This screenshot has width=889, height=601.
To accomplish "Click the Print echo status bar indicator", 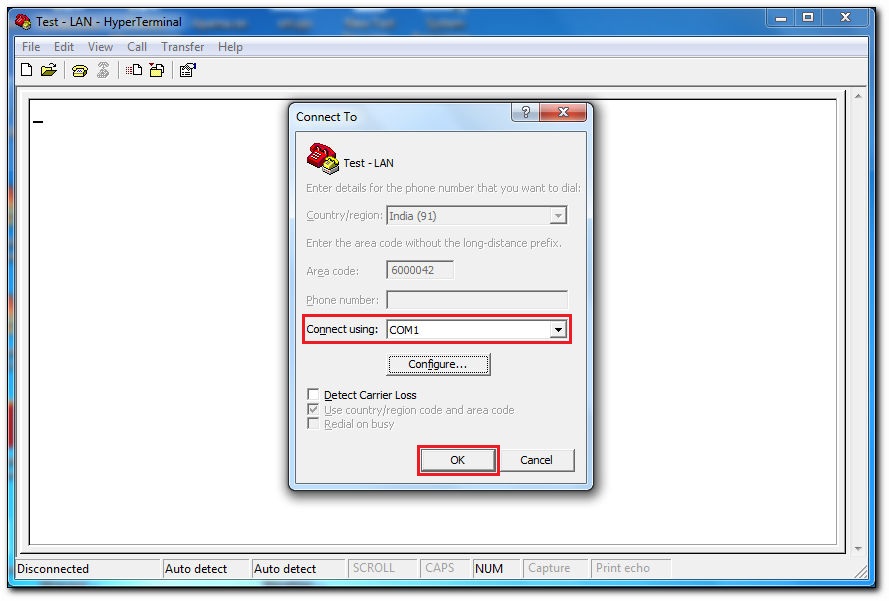I will coord(623,568).
